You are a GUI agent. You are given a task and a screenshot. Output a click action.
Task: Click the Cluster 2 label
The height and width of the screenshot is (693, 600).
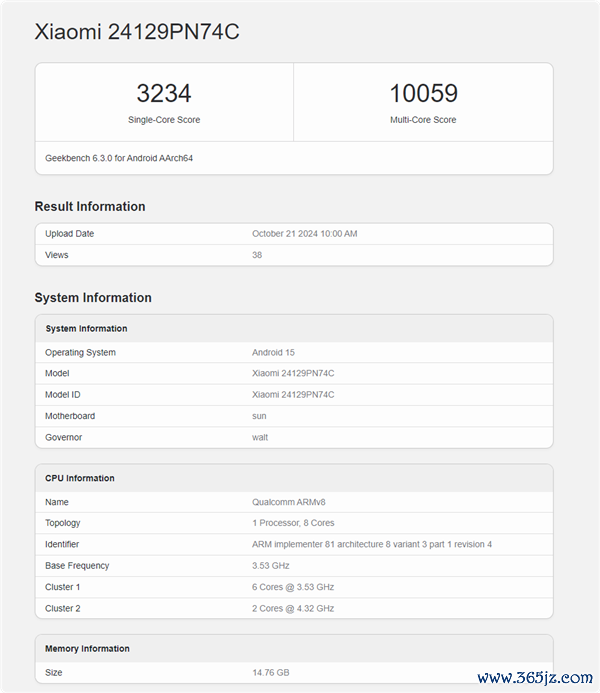[x=62, y=608]
